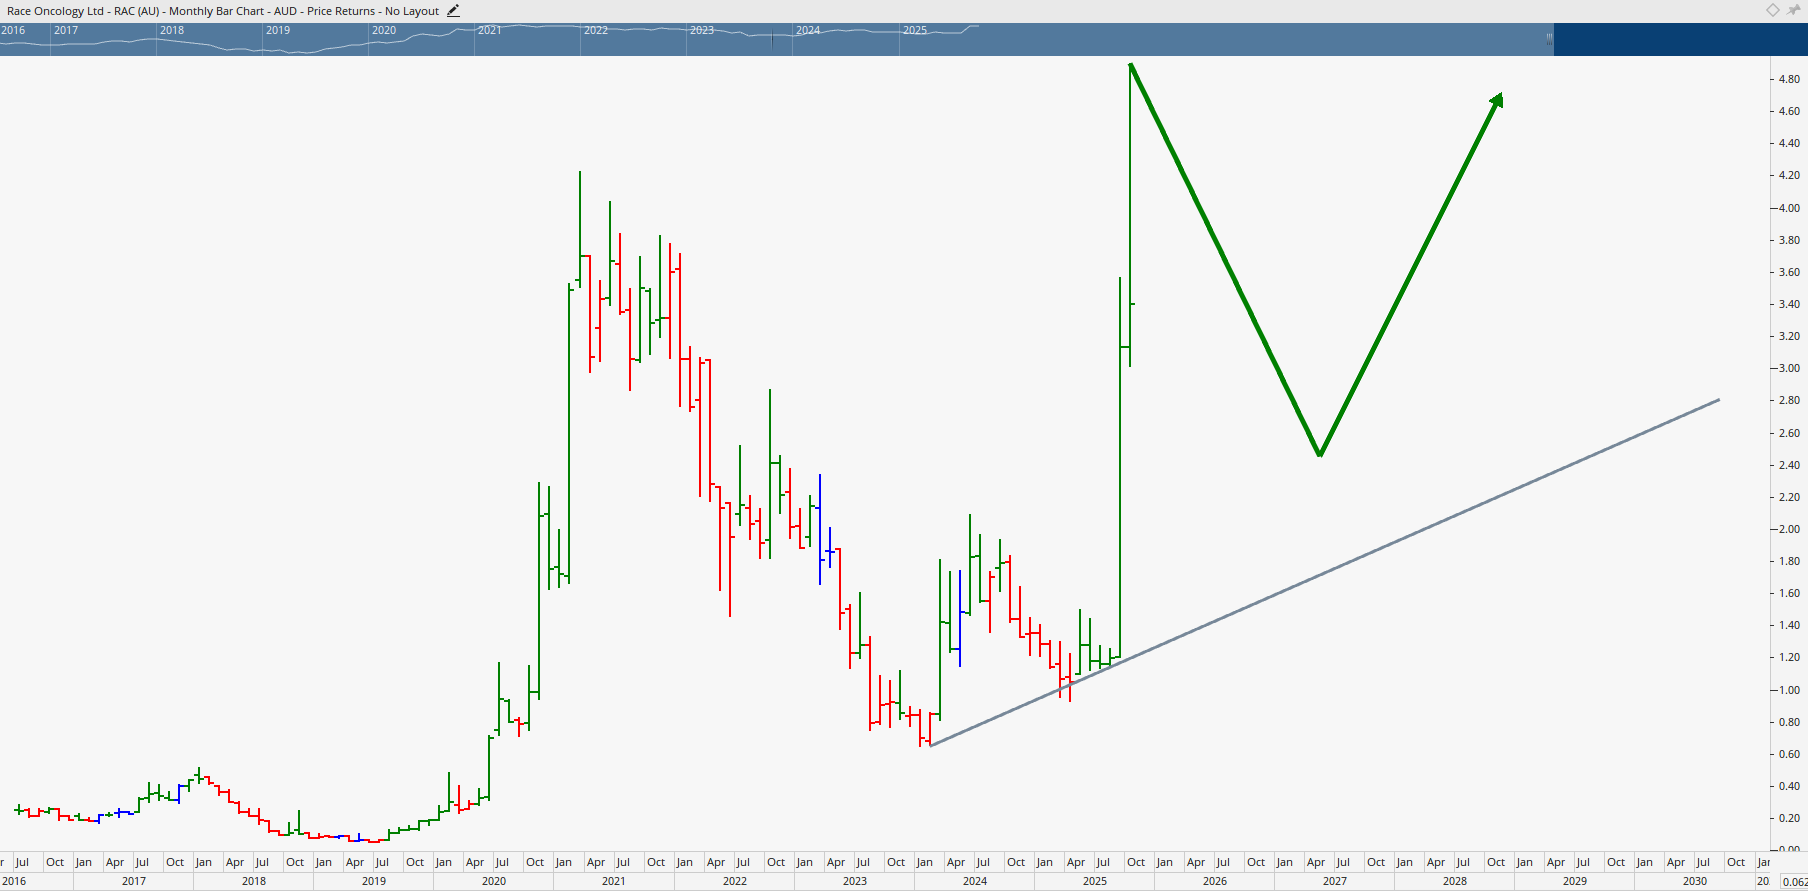Click the 2025 label in the navigator strip

click(914, 30)
